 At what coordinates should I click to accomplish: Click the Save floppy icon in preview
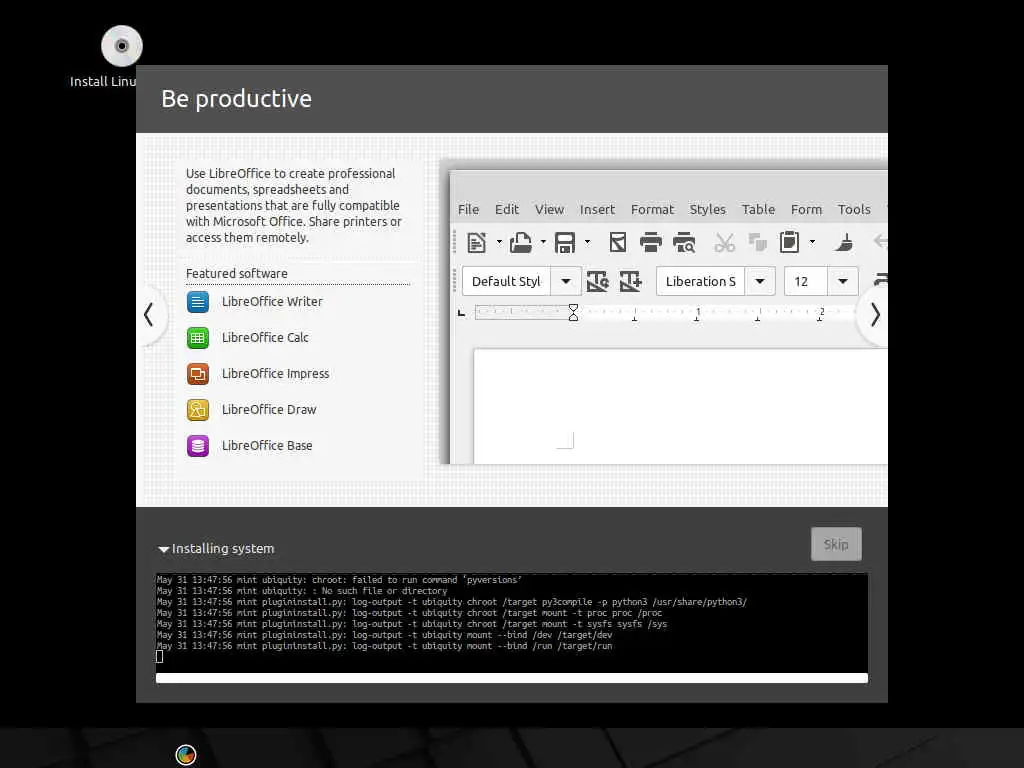pos(565,242)
